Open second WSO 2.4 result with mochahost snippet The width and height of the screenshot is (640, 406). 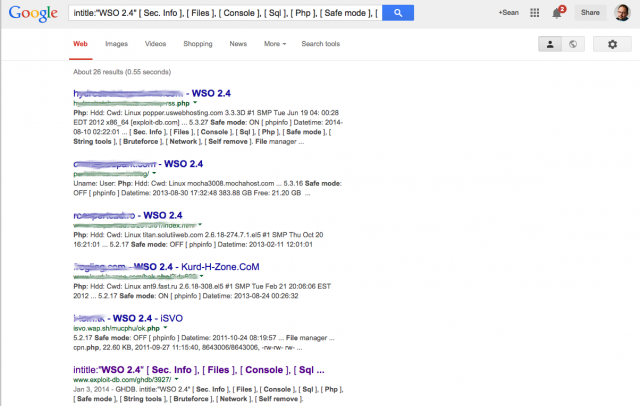click(138, 164)
